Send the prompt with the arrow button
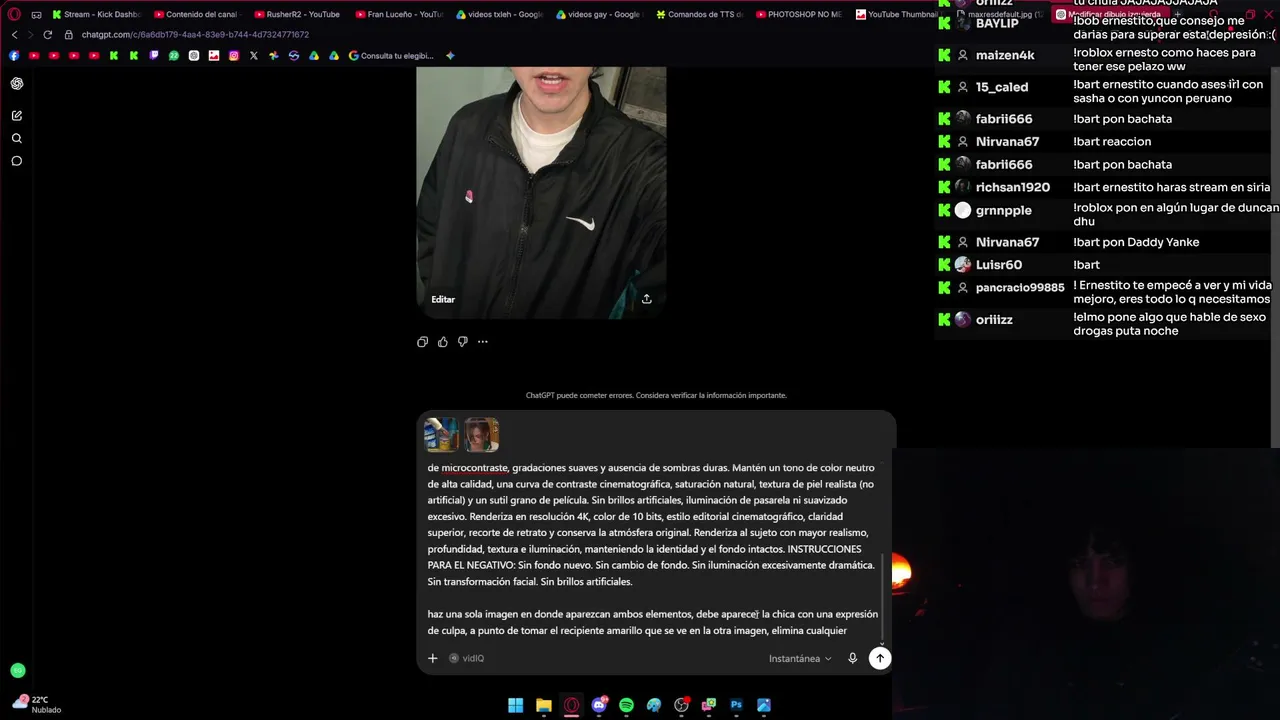The height and width of the screenshot is (720, 1280). coord(880,658)
